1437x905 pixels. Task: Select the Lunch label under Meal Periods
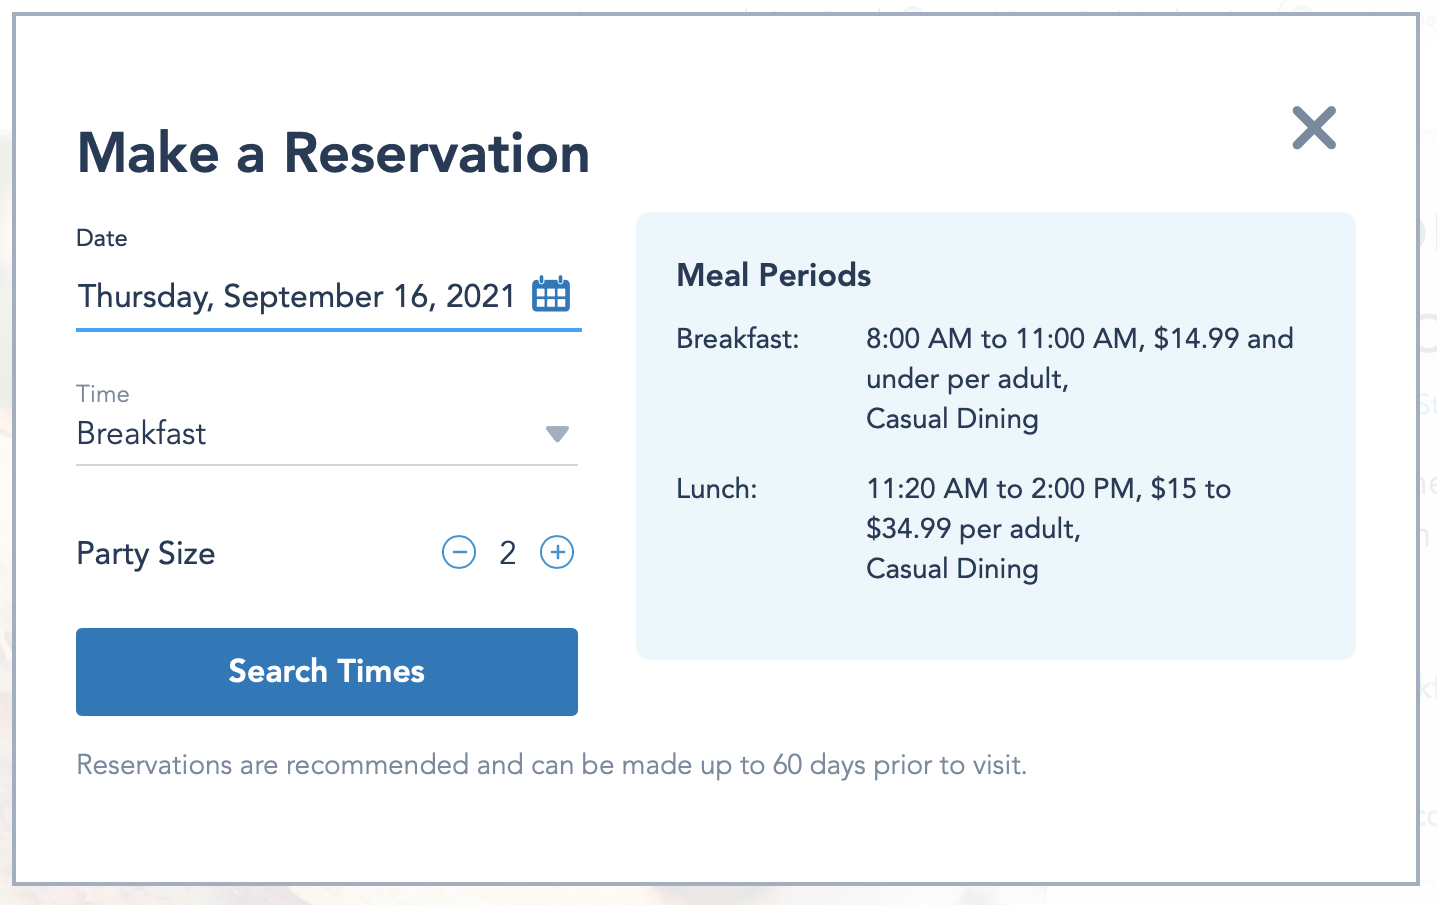tap(717, 489)
